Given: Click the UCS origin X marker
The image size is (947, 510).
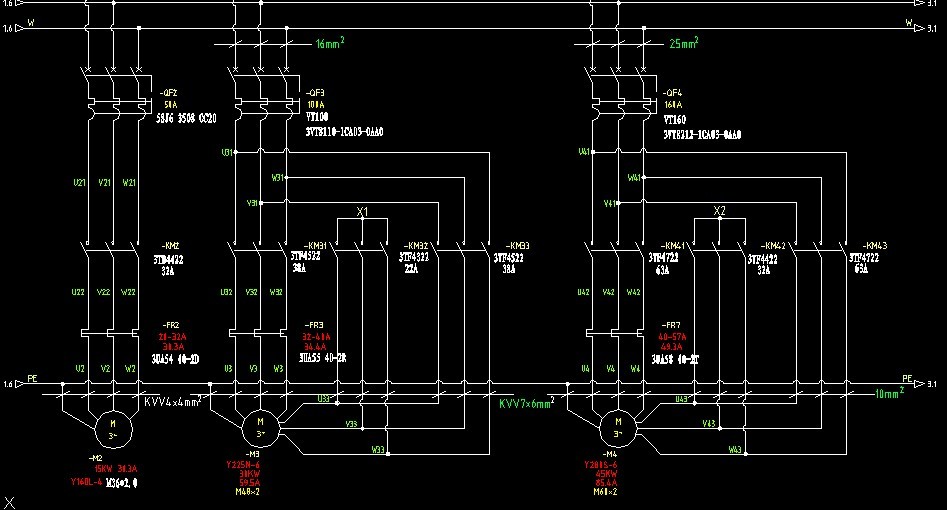Looking at the screenshot, I should click(x=9, y=501).
